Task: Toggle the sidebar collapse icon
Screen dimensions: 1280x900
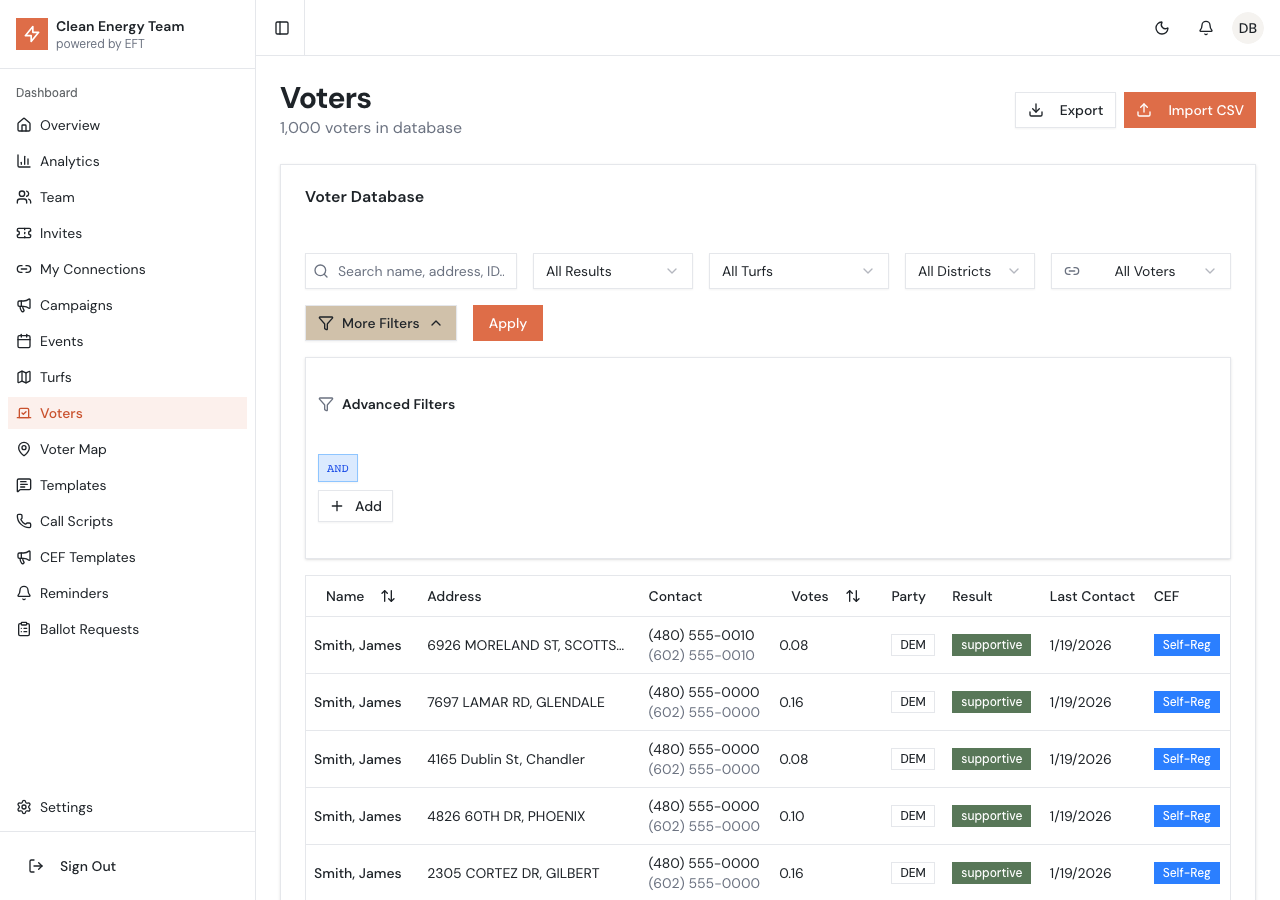Action: point(282,28)
